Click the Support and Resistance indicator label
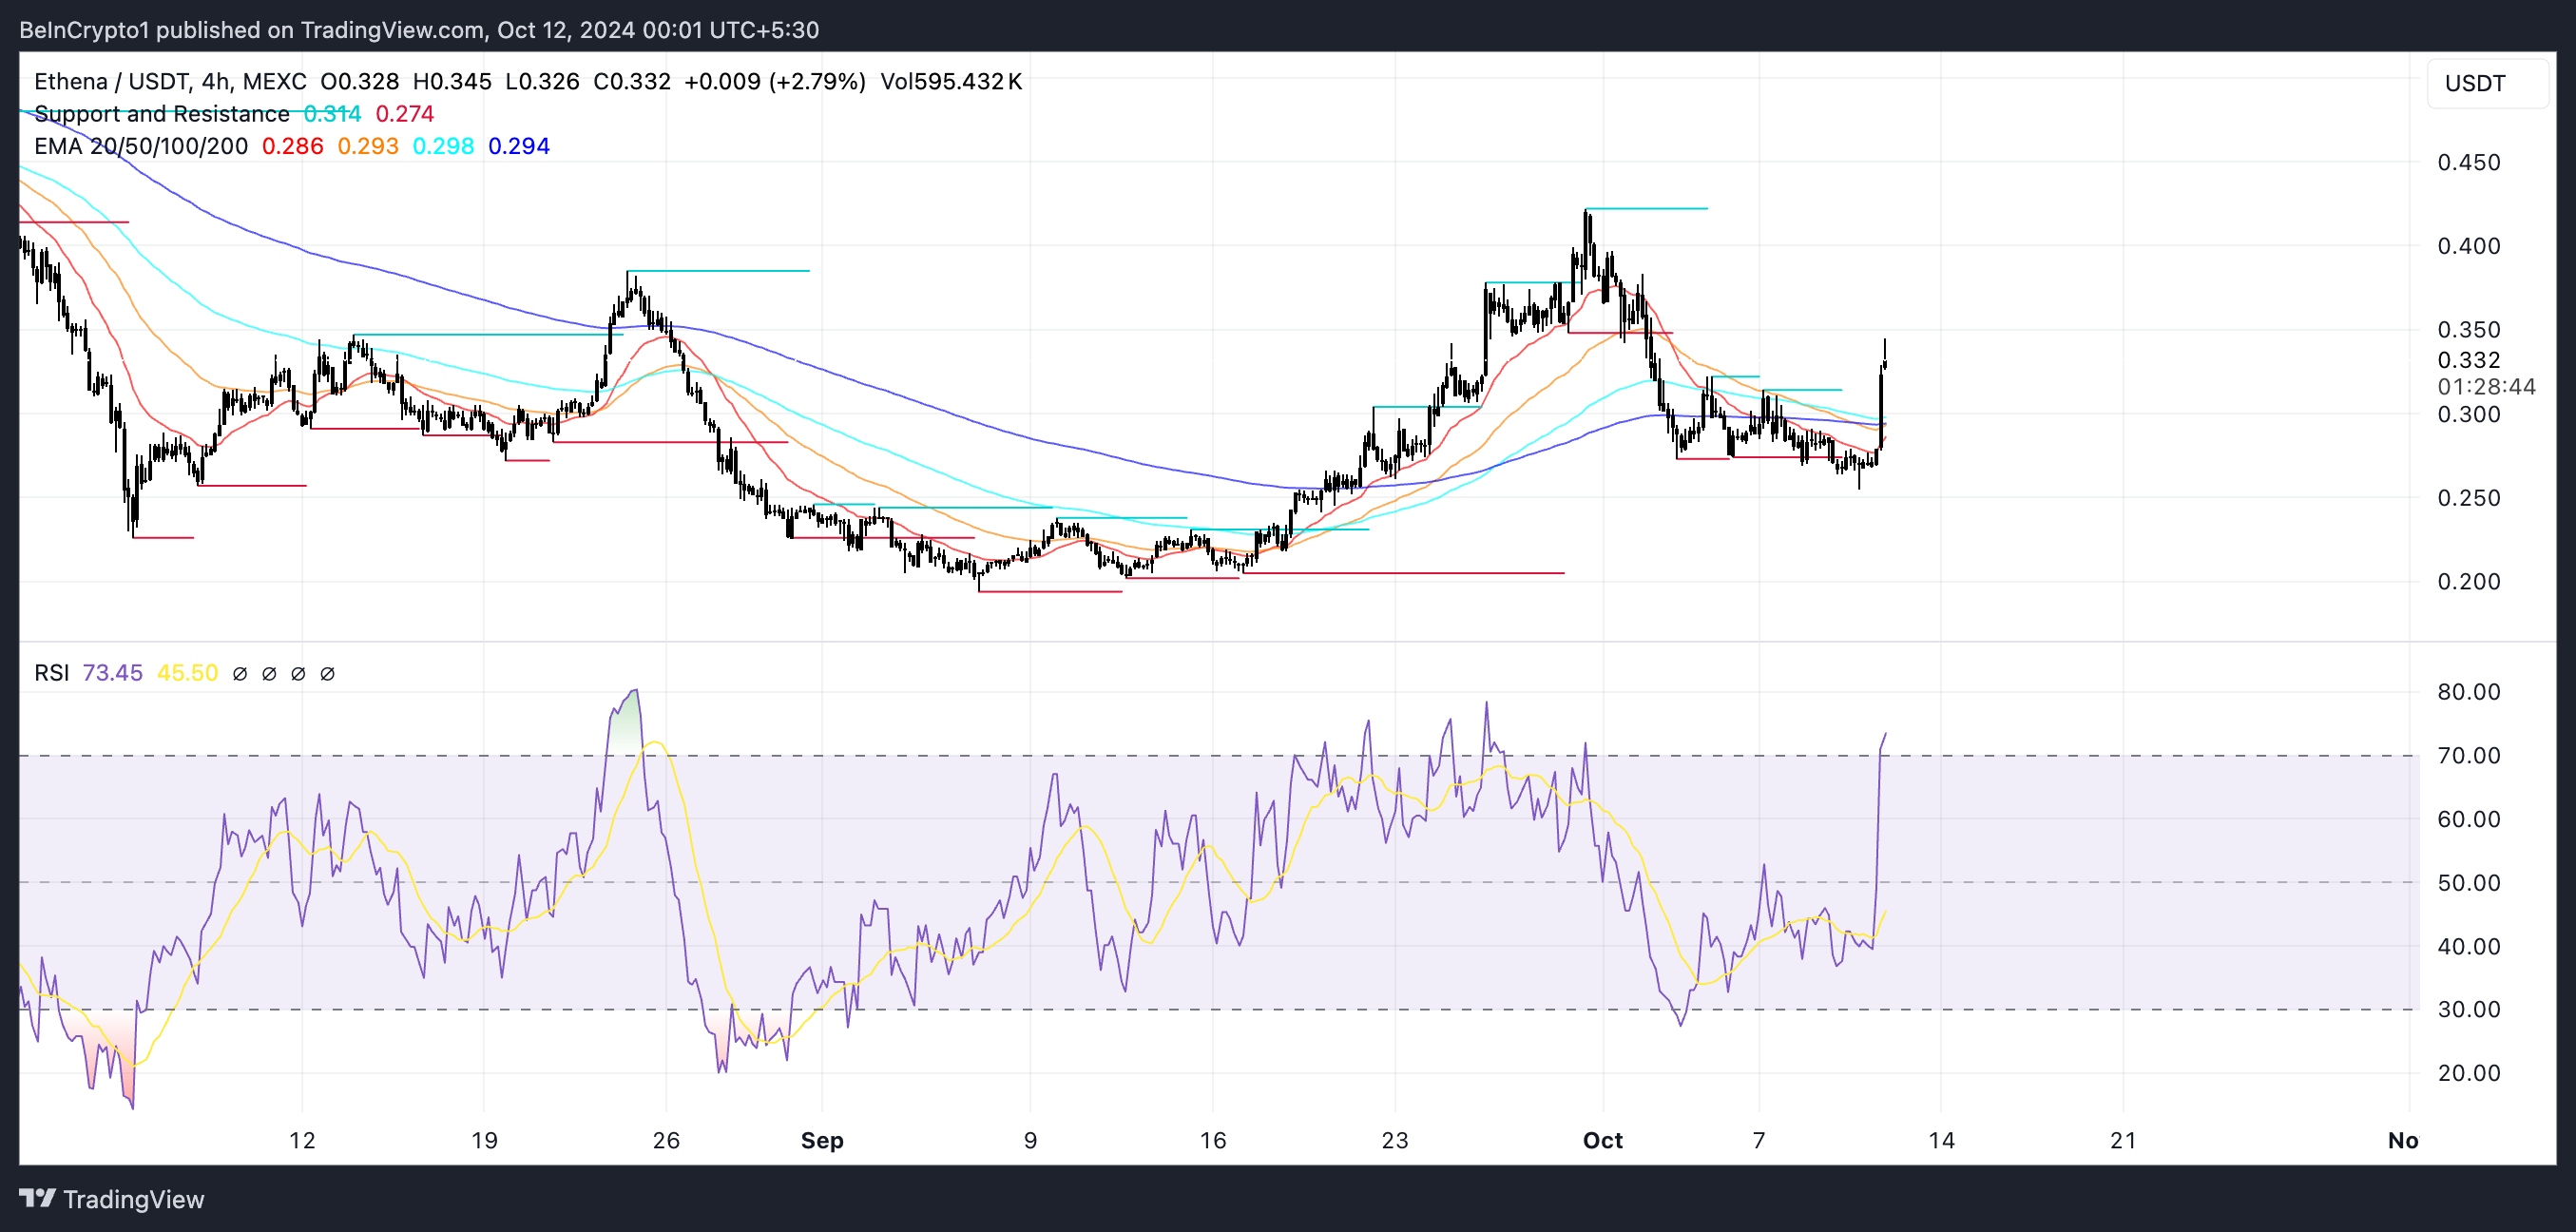The width and height of the screenshot is (2576, 1232). (x=161, y=114)
